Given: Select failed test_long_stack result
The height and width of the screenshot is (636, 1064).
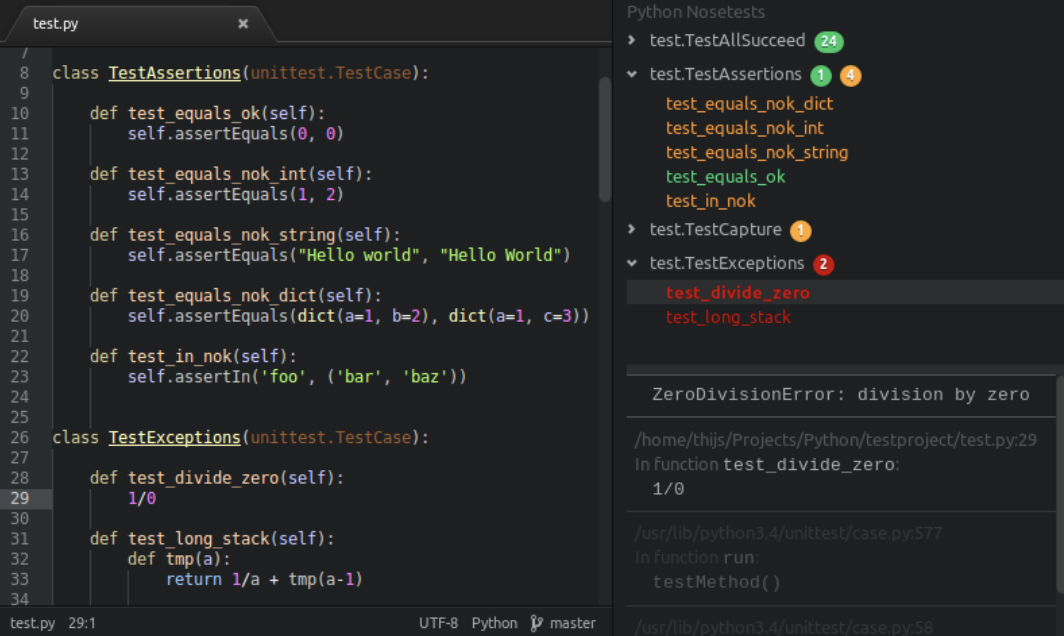Looking at the screenshot, I should [x=728, y=318].
